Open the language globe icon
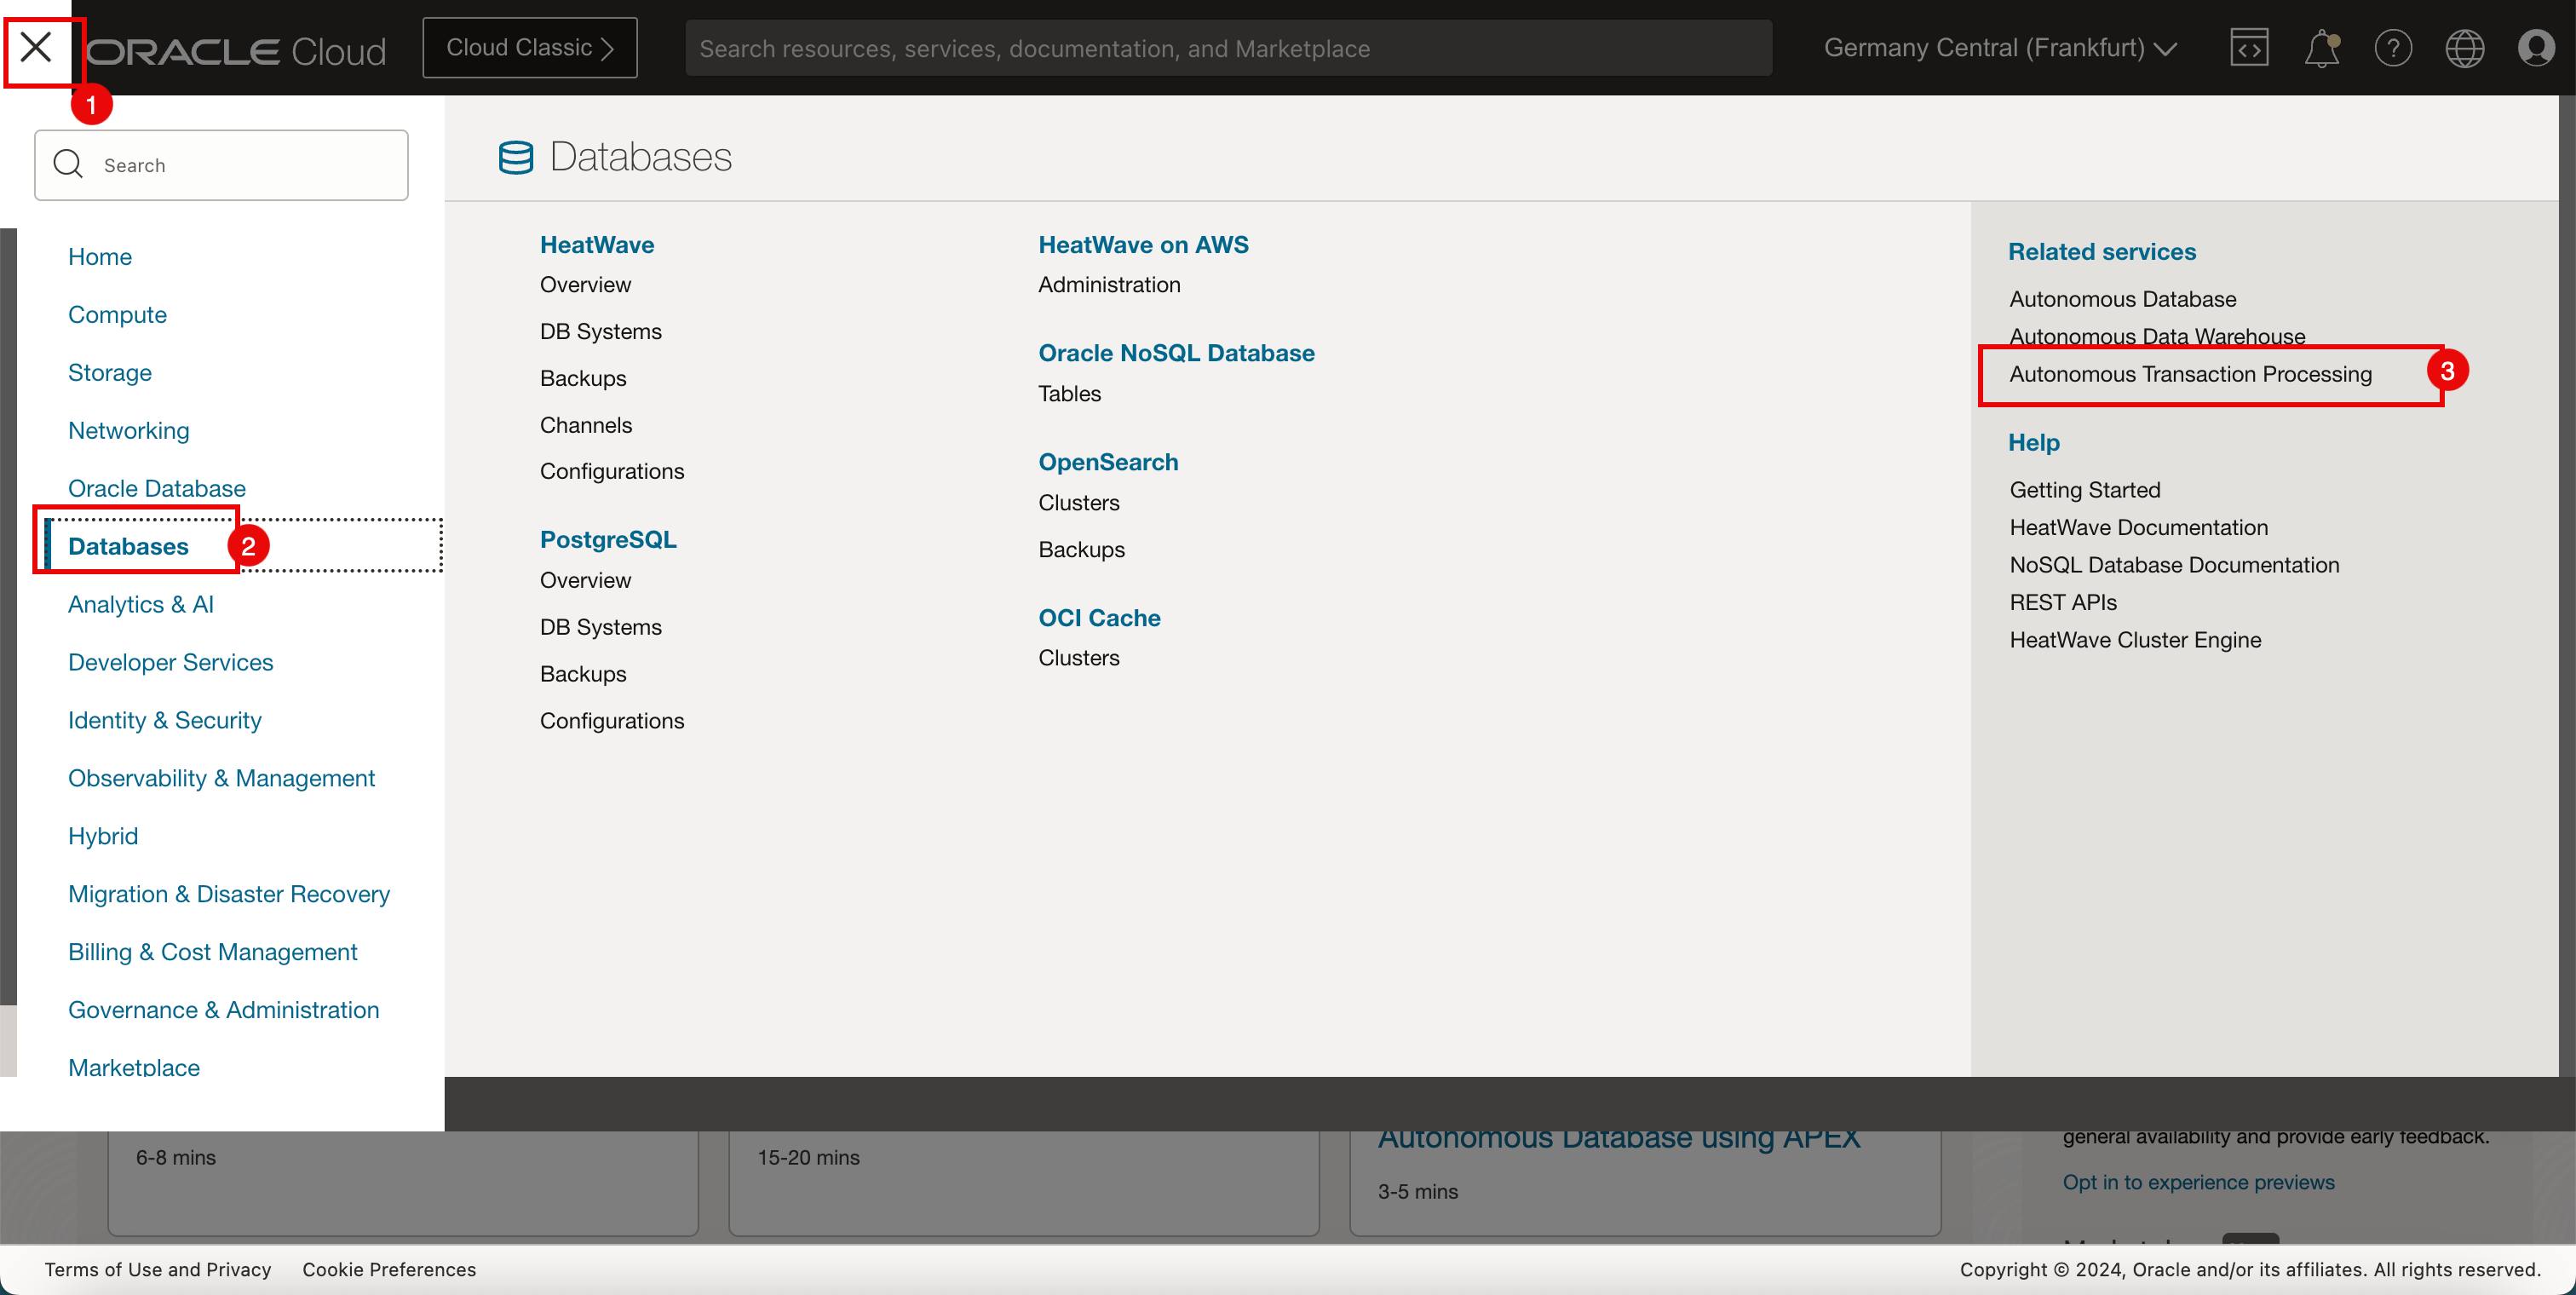Viewport: 2576px width, 1295px height. pyautogui.click(x=2464, y=48)
